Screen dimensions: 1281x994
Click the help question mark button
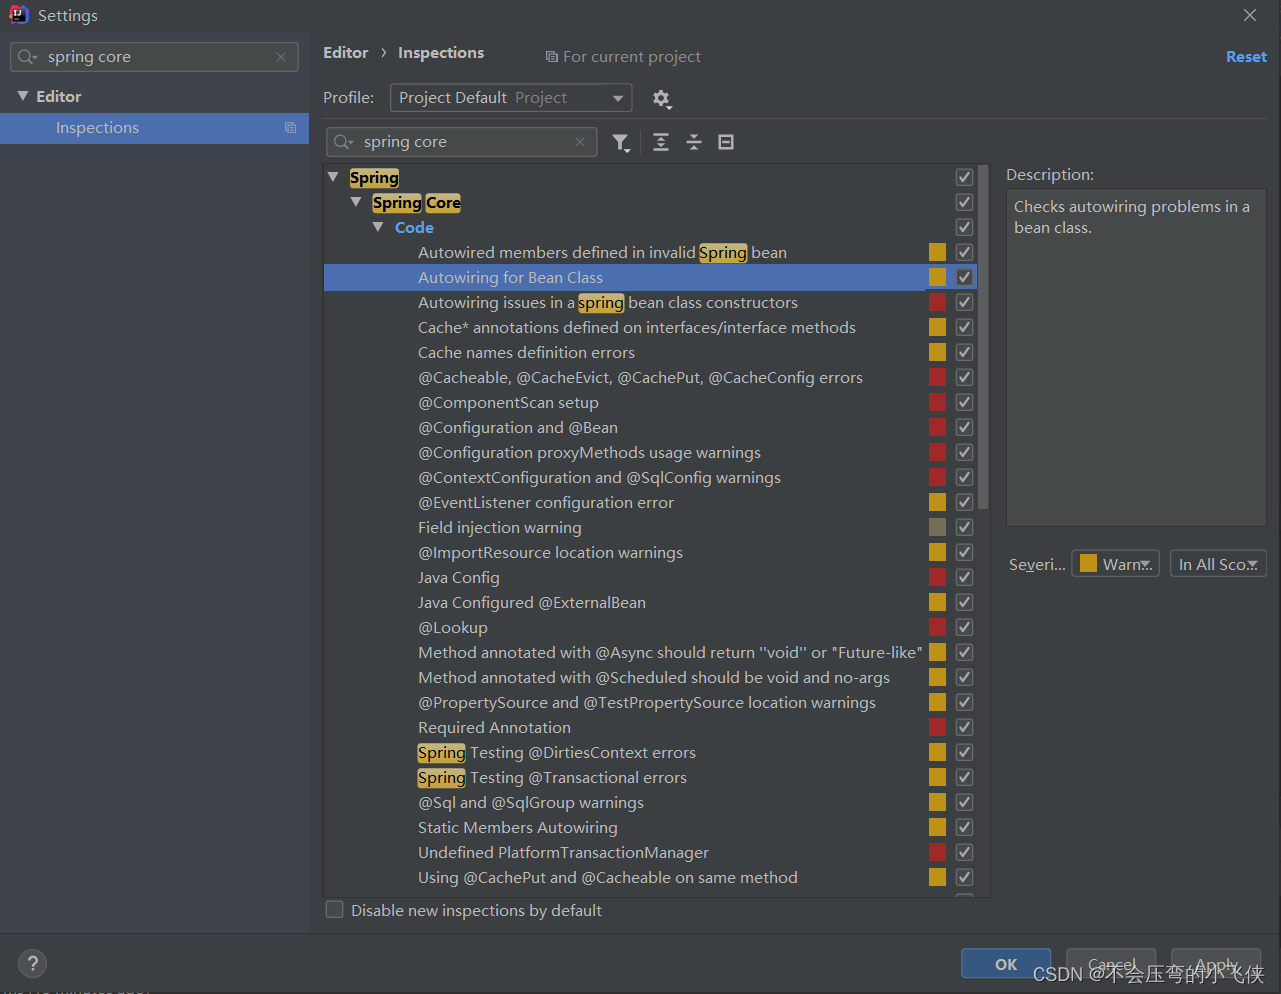(33, 963)
